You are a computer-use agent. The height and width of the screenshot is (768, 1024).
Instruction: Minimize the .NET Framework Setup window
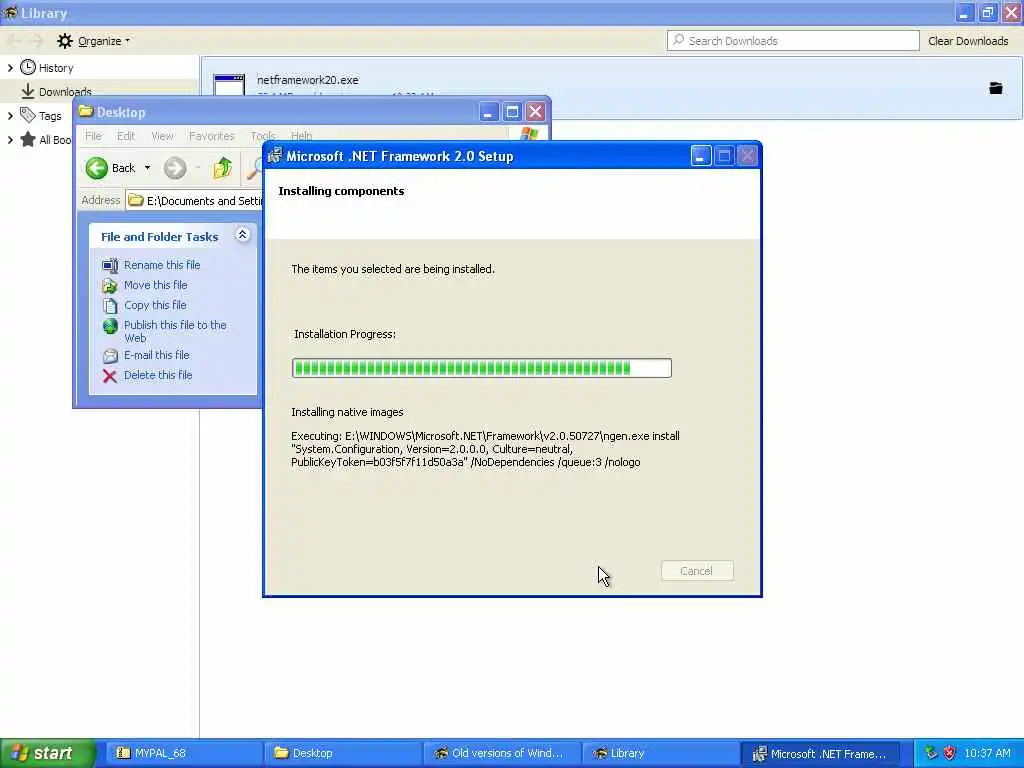[x=700, y=156]
